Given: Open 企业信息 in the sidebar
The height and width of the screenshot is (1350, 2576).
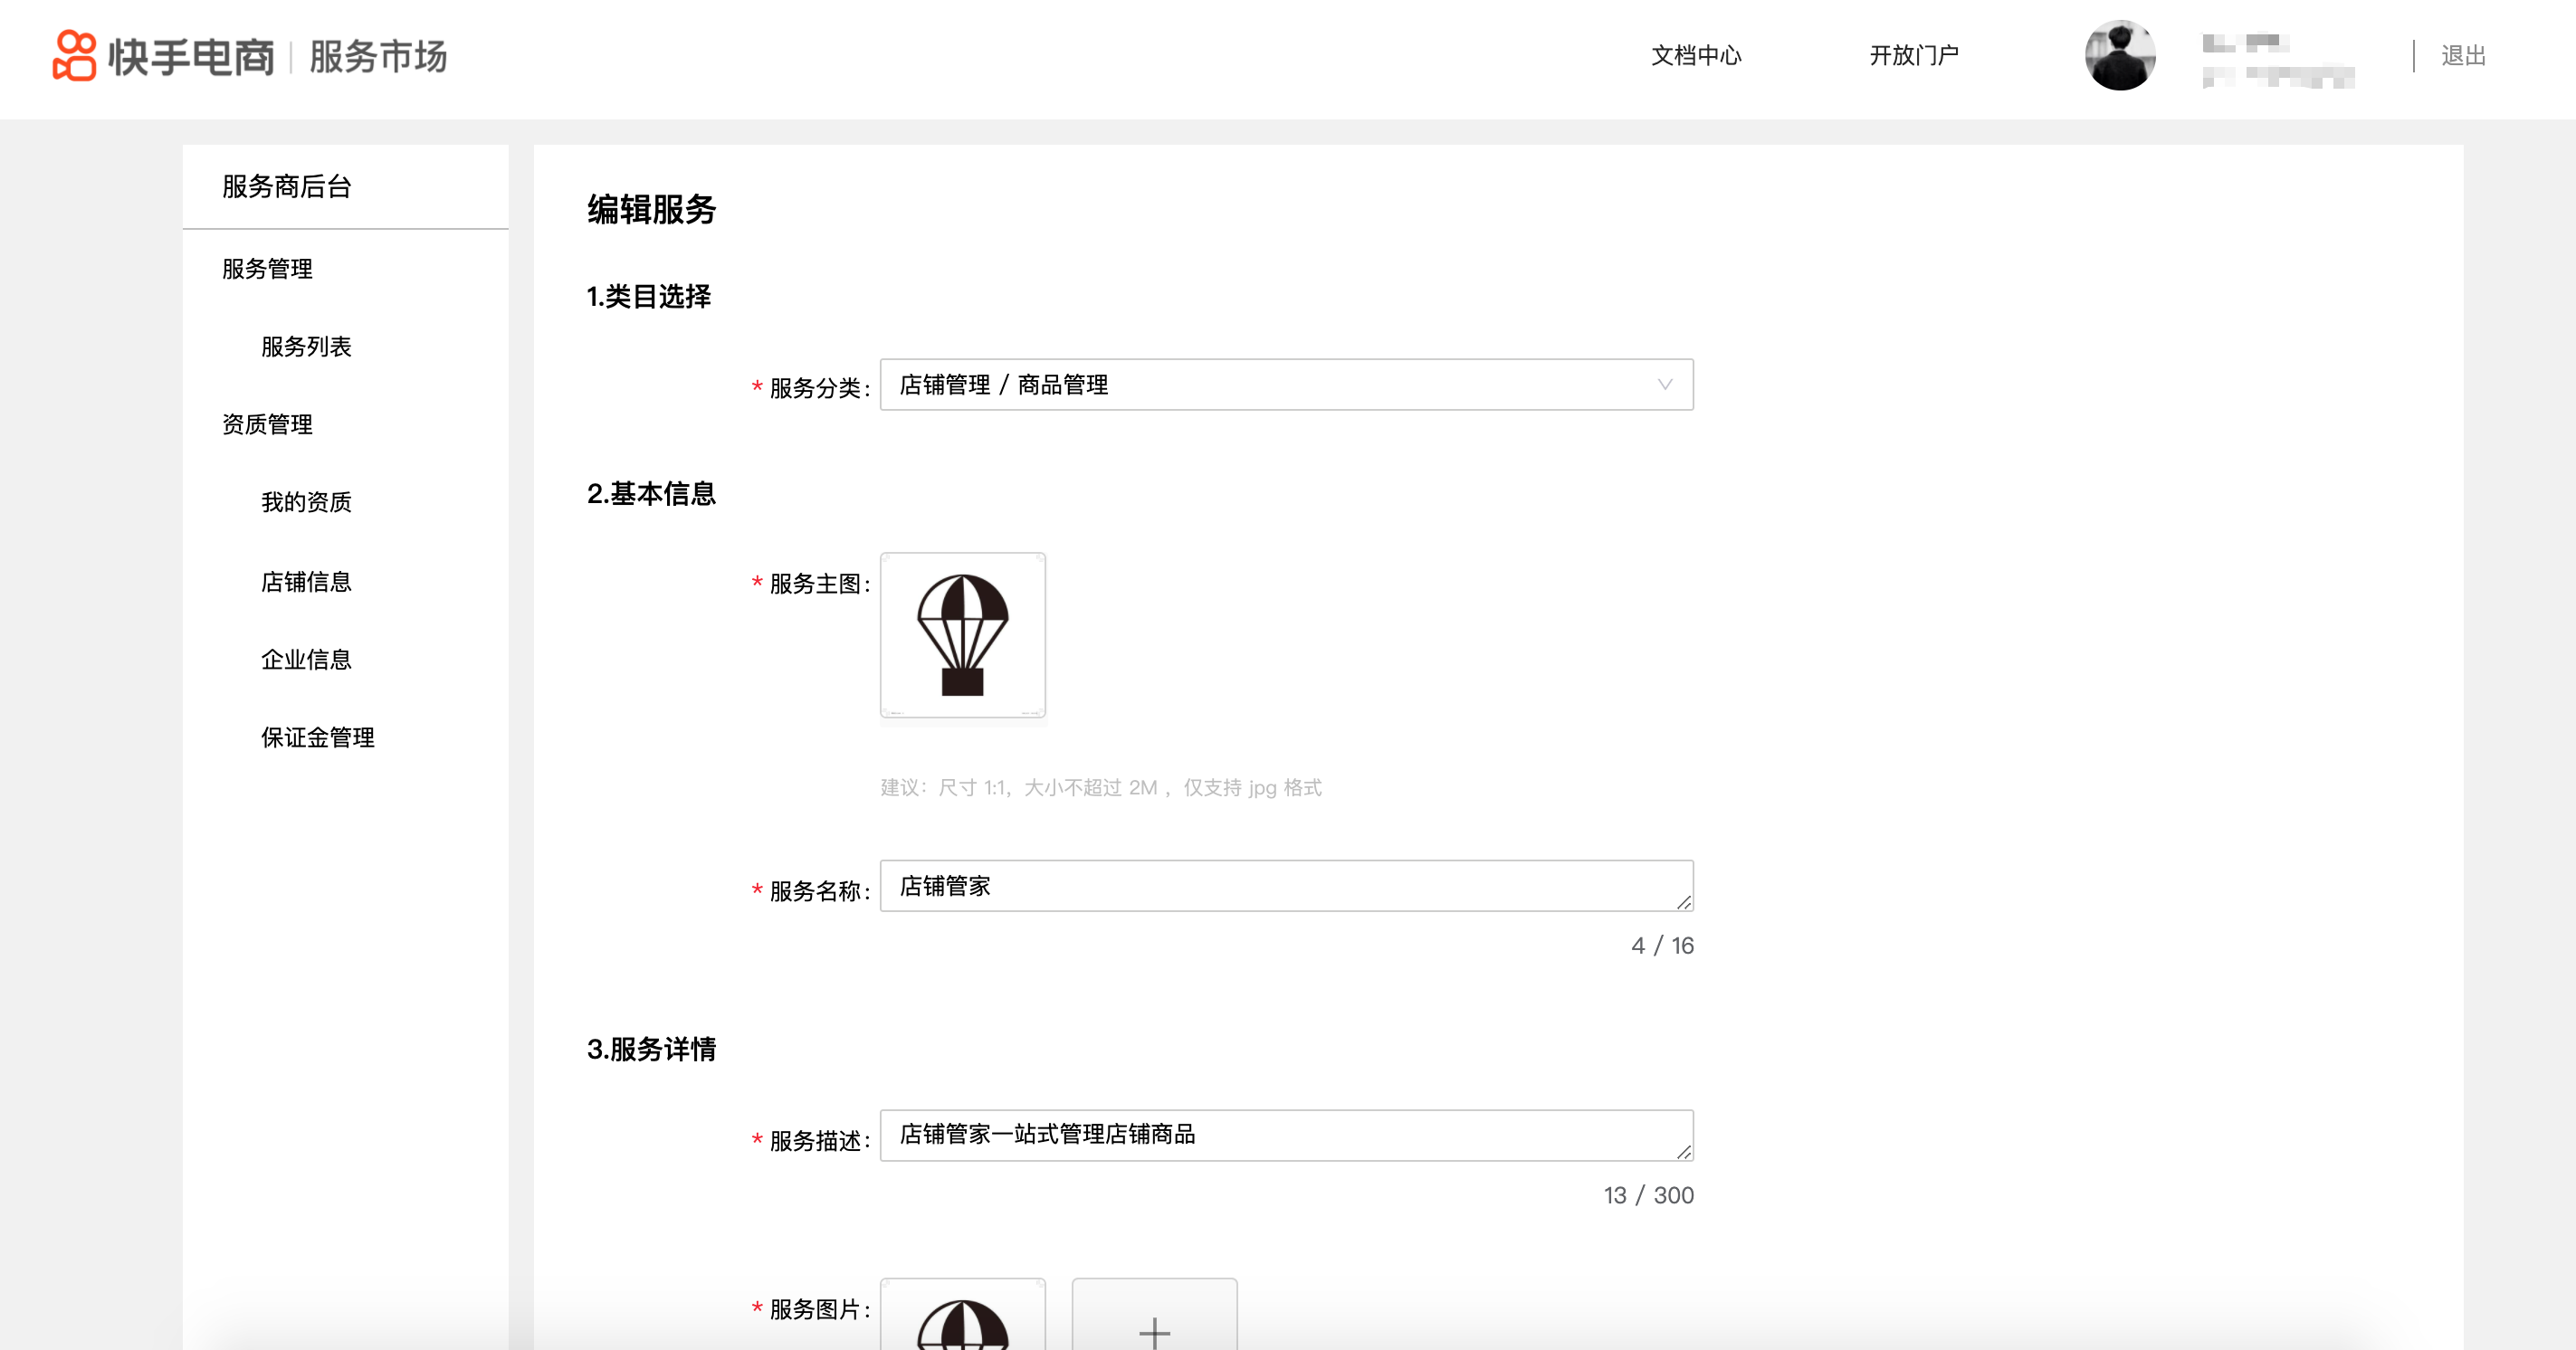Looking at the screenshot, I should [x=306, y=660].
